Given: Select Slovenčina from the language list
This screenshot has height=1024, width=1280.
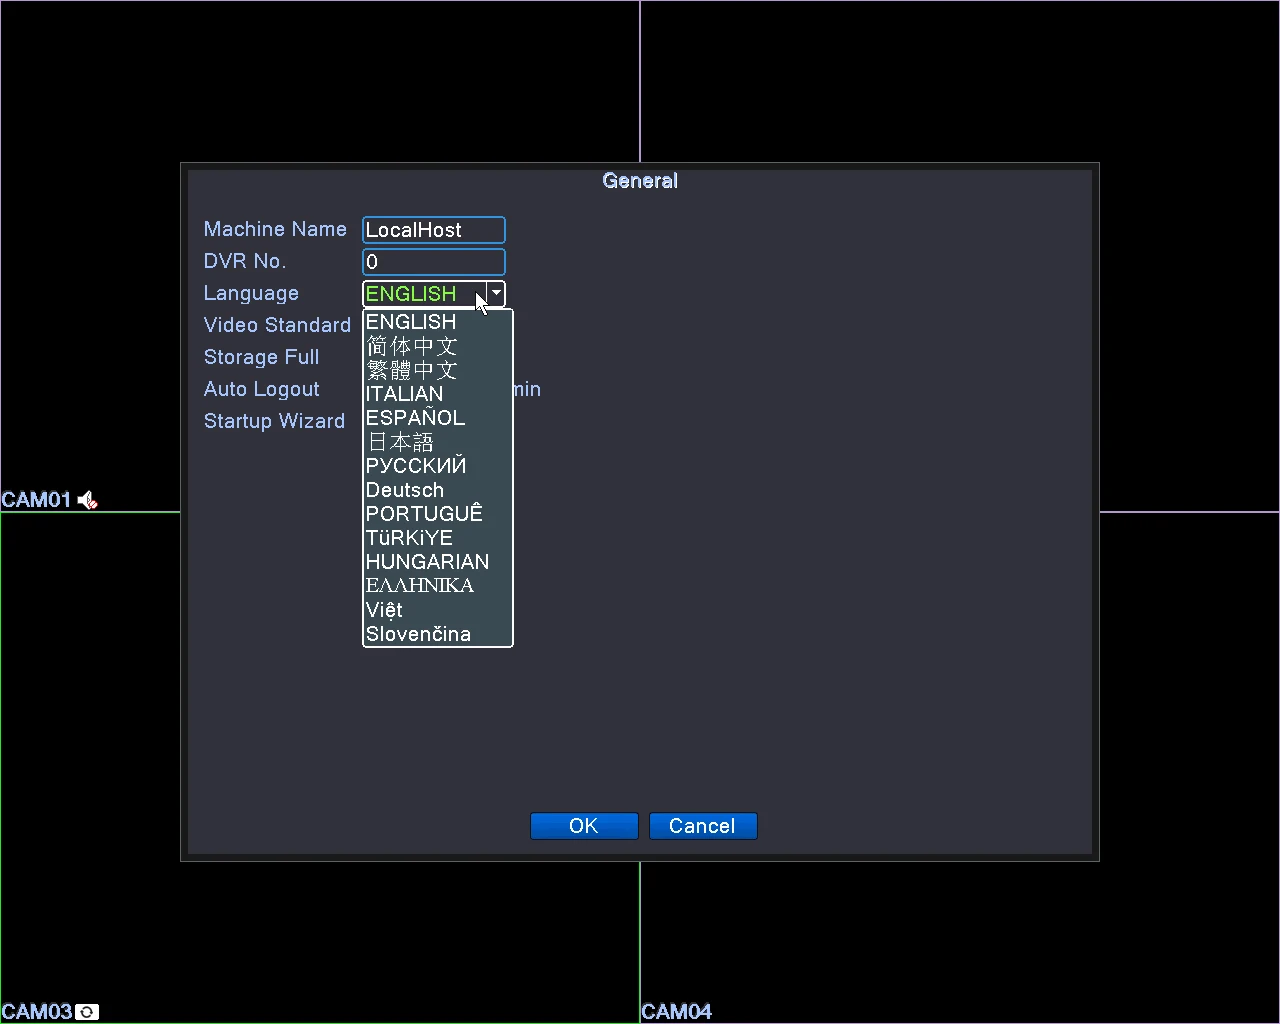Looking at the screenshot, I should click(438, 634).
